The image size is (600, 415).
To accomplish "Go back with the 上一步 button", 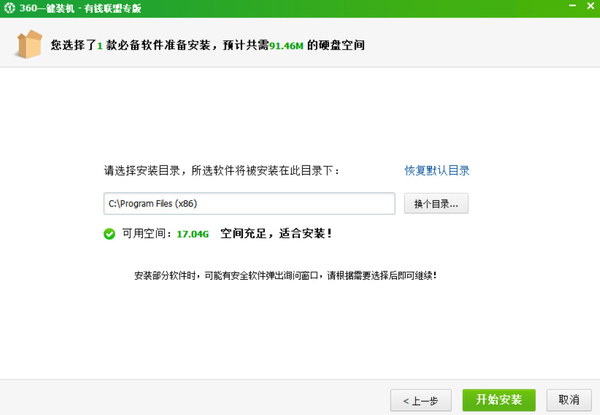I will pos(421,400).
